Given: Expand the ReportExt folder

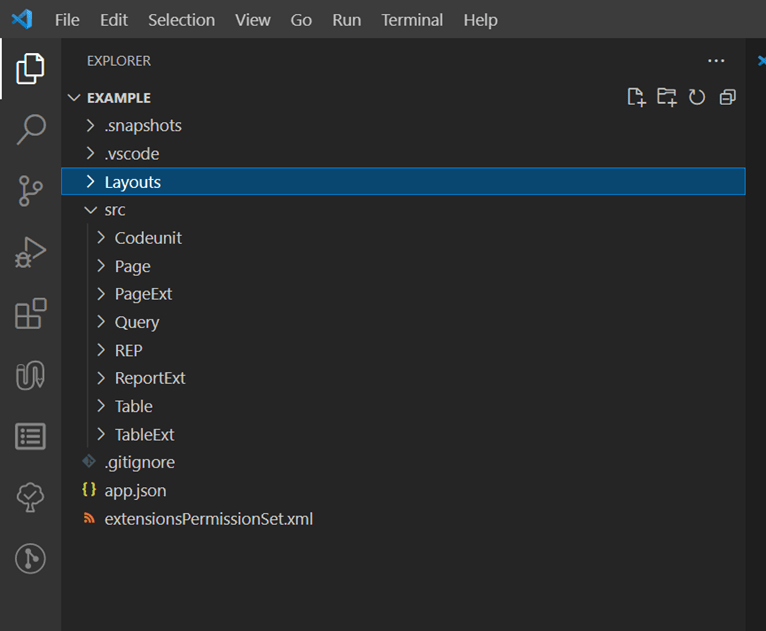Looking at the screenshot, I should pyautogui.click(x=149, y=378).
